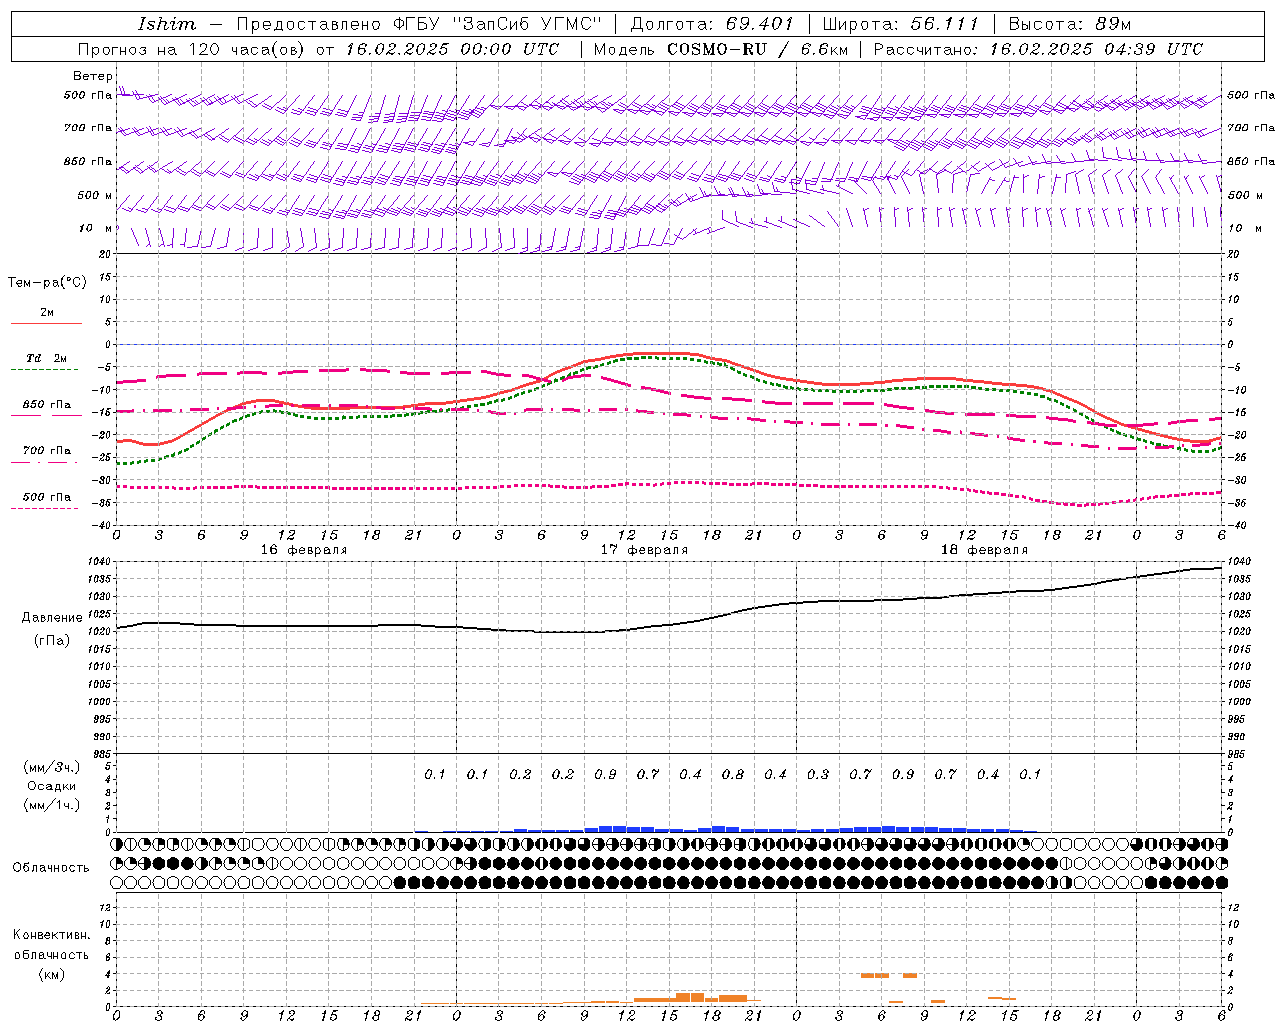Select the forecast start "16.02.2025 00:00 UTC"
This screenshot has height=1024, width=1280.
tap(452, 49)
